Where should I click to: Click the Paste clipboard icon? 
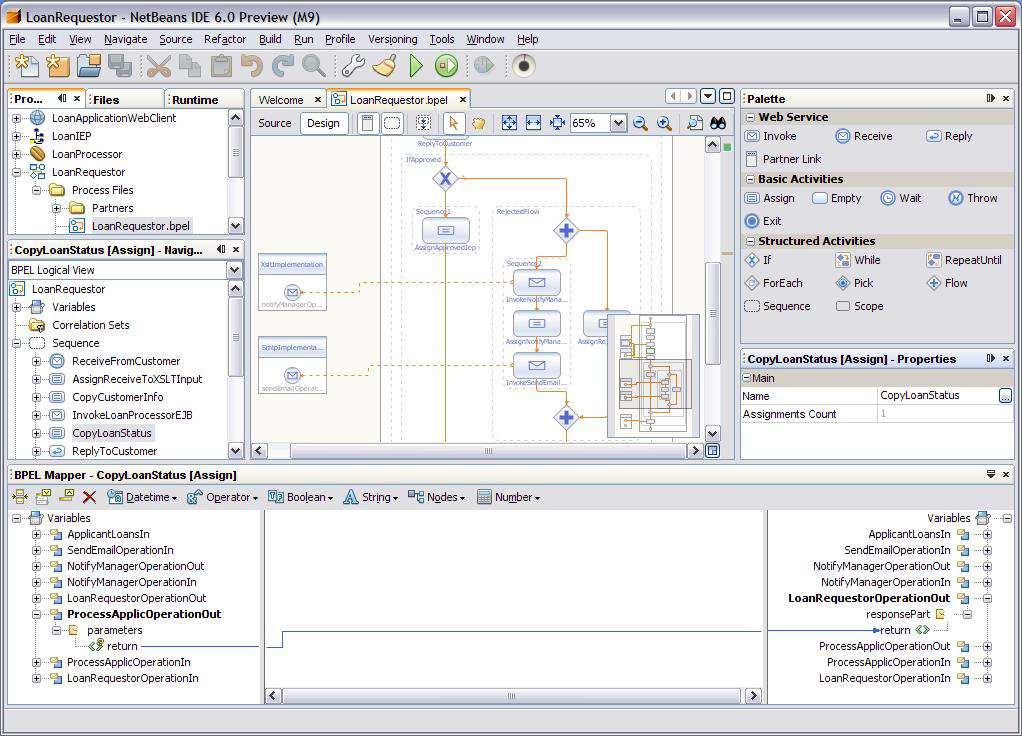[x=221, y=66]
